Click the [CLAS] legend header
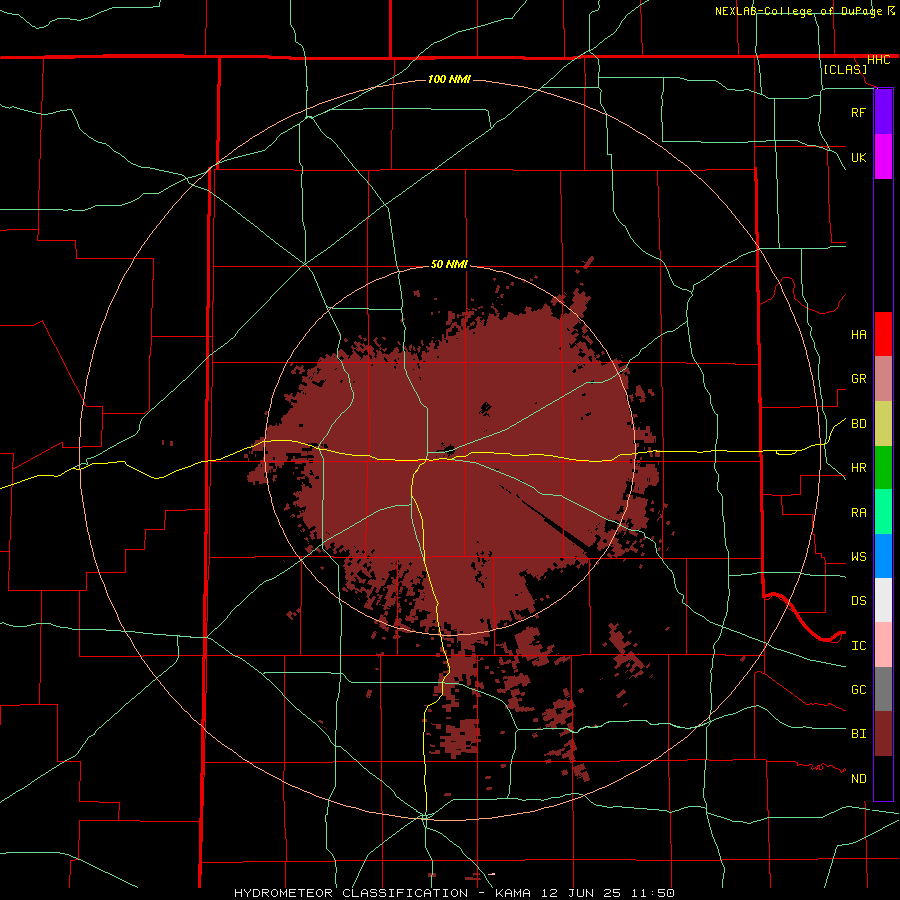This screenshot has height=900, width=900. click(x=845, y=70)
